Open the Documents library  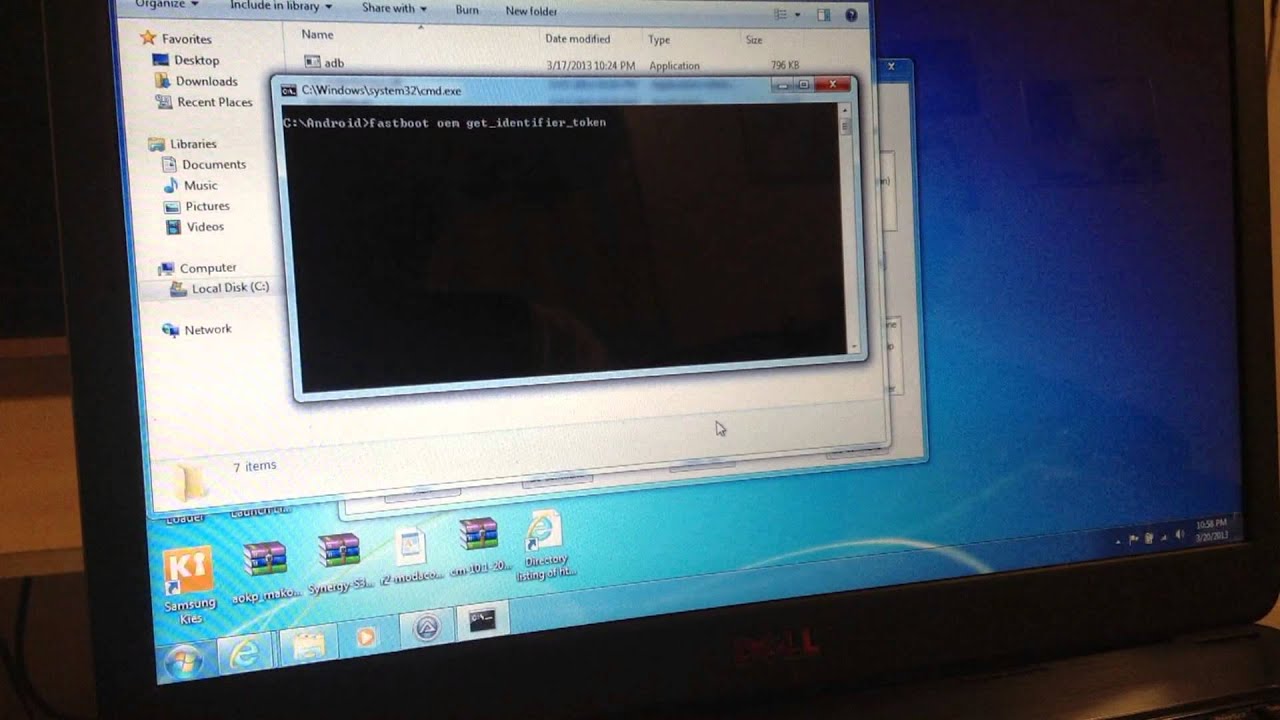pyautogui.click(x=204, y=164)
